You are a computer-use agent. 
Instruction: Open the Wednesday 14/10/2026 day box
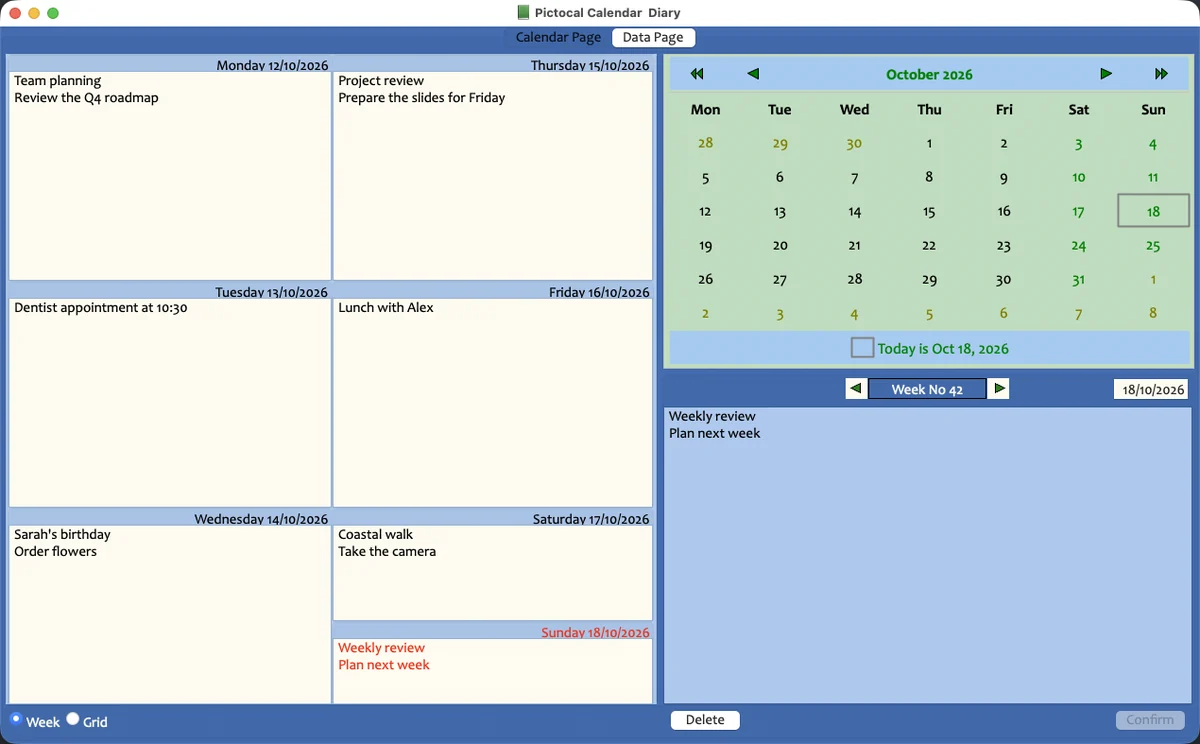point(170,615)
